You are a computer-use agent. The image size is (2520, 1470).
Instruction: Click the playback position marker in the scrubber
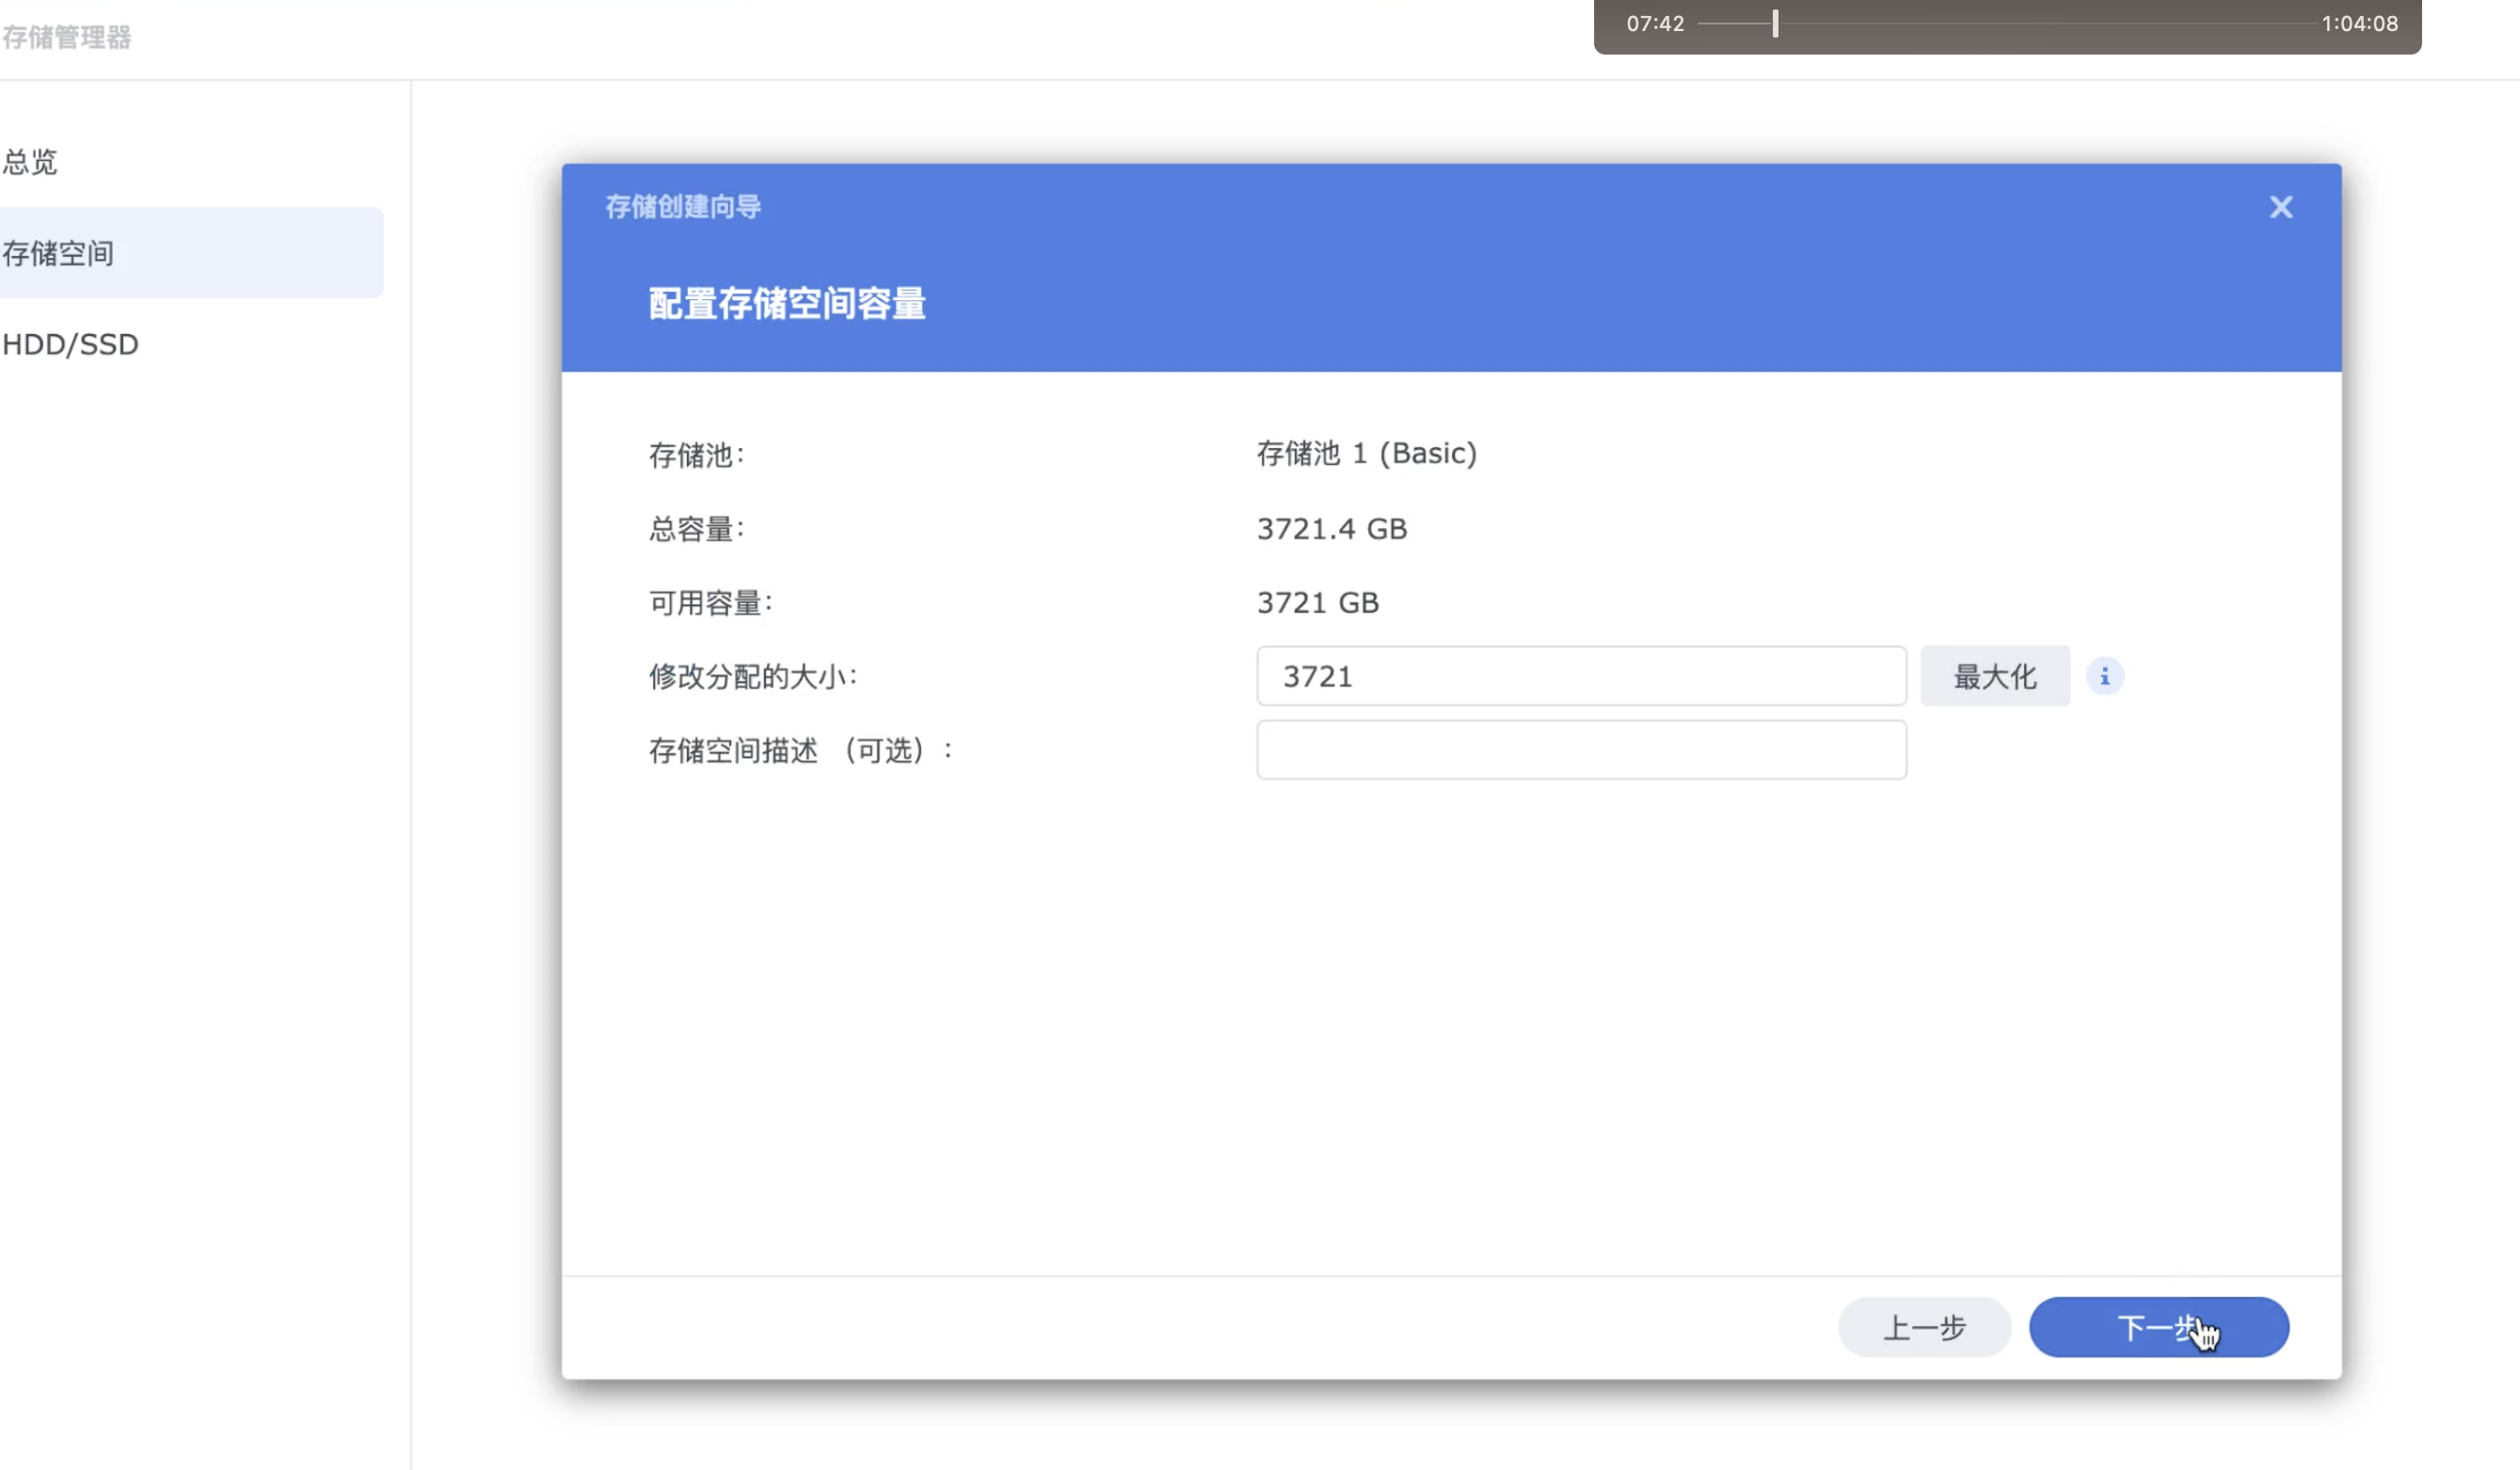pos(1775,23)
